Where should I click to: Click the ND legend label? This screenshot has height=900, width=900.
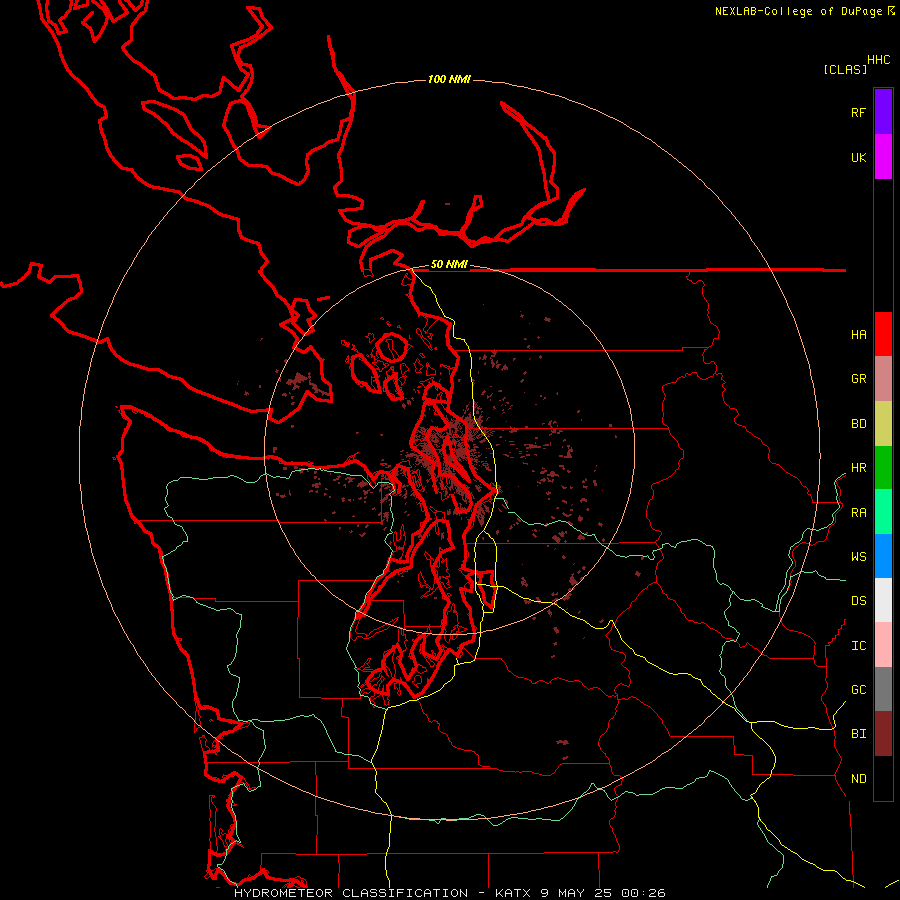pyautogui.click(x=858, y=779)
